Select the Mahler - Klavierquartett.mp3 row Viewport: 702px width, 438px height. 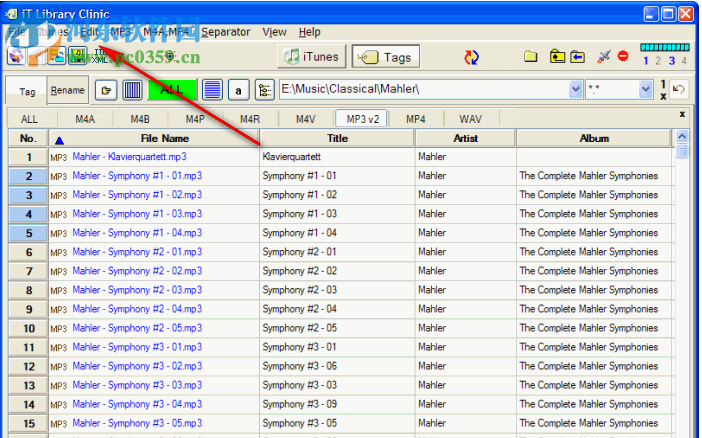128,157
